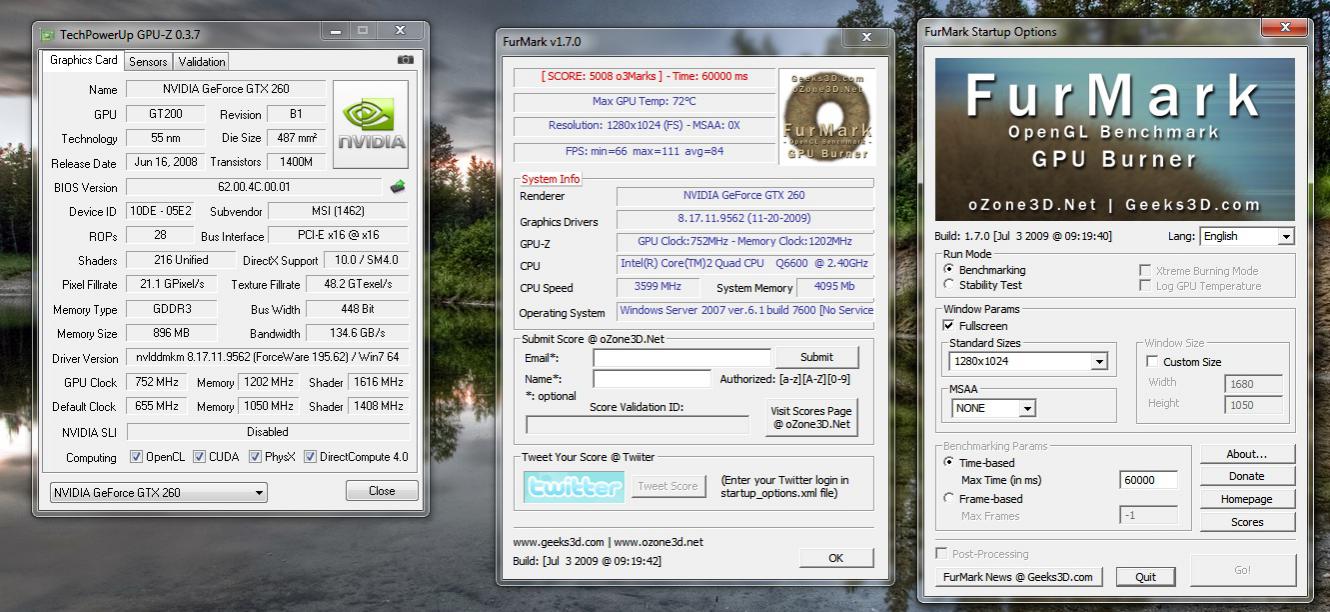Image resolution: width=1330 pixels, height=612 pixels.
Task: Click the Tweet Score button
Action: pos(668,486)
